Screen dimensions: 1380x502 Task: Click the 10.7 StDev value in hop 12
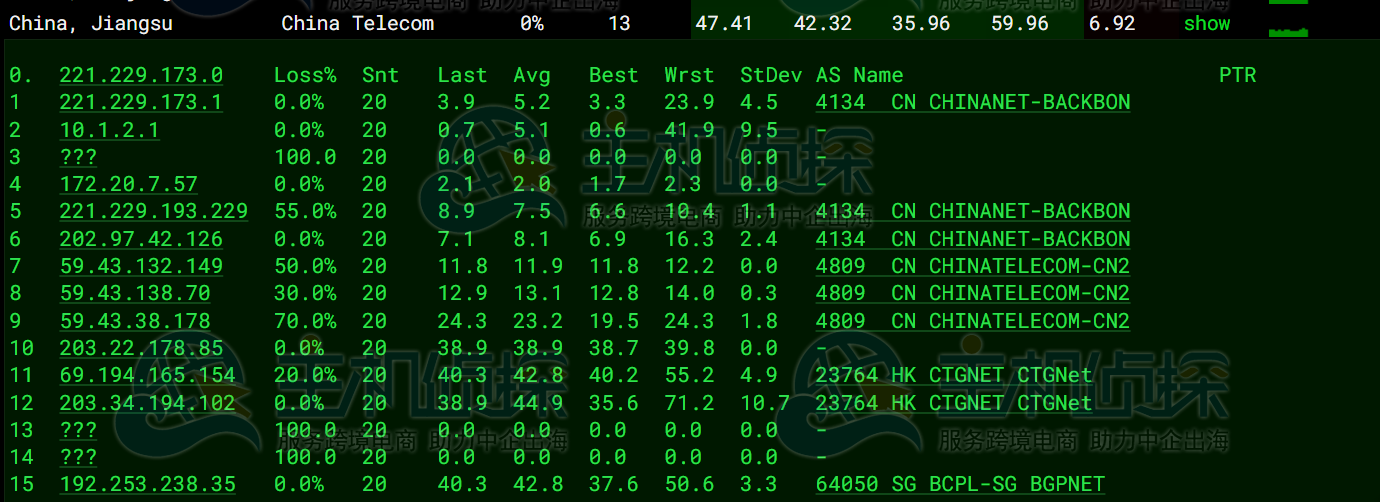(765, 403)
